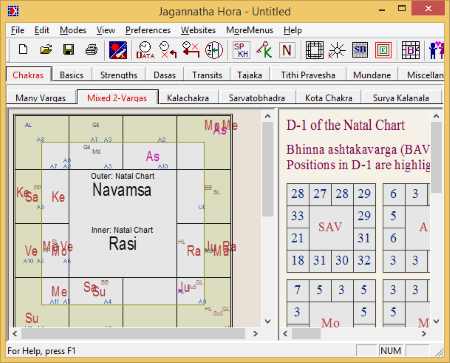This screenshot has height=363, width=450.
Task: Click the ashtakavarga pane vertical scroll thumb
Action: [436, 157]
